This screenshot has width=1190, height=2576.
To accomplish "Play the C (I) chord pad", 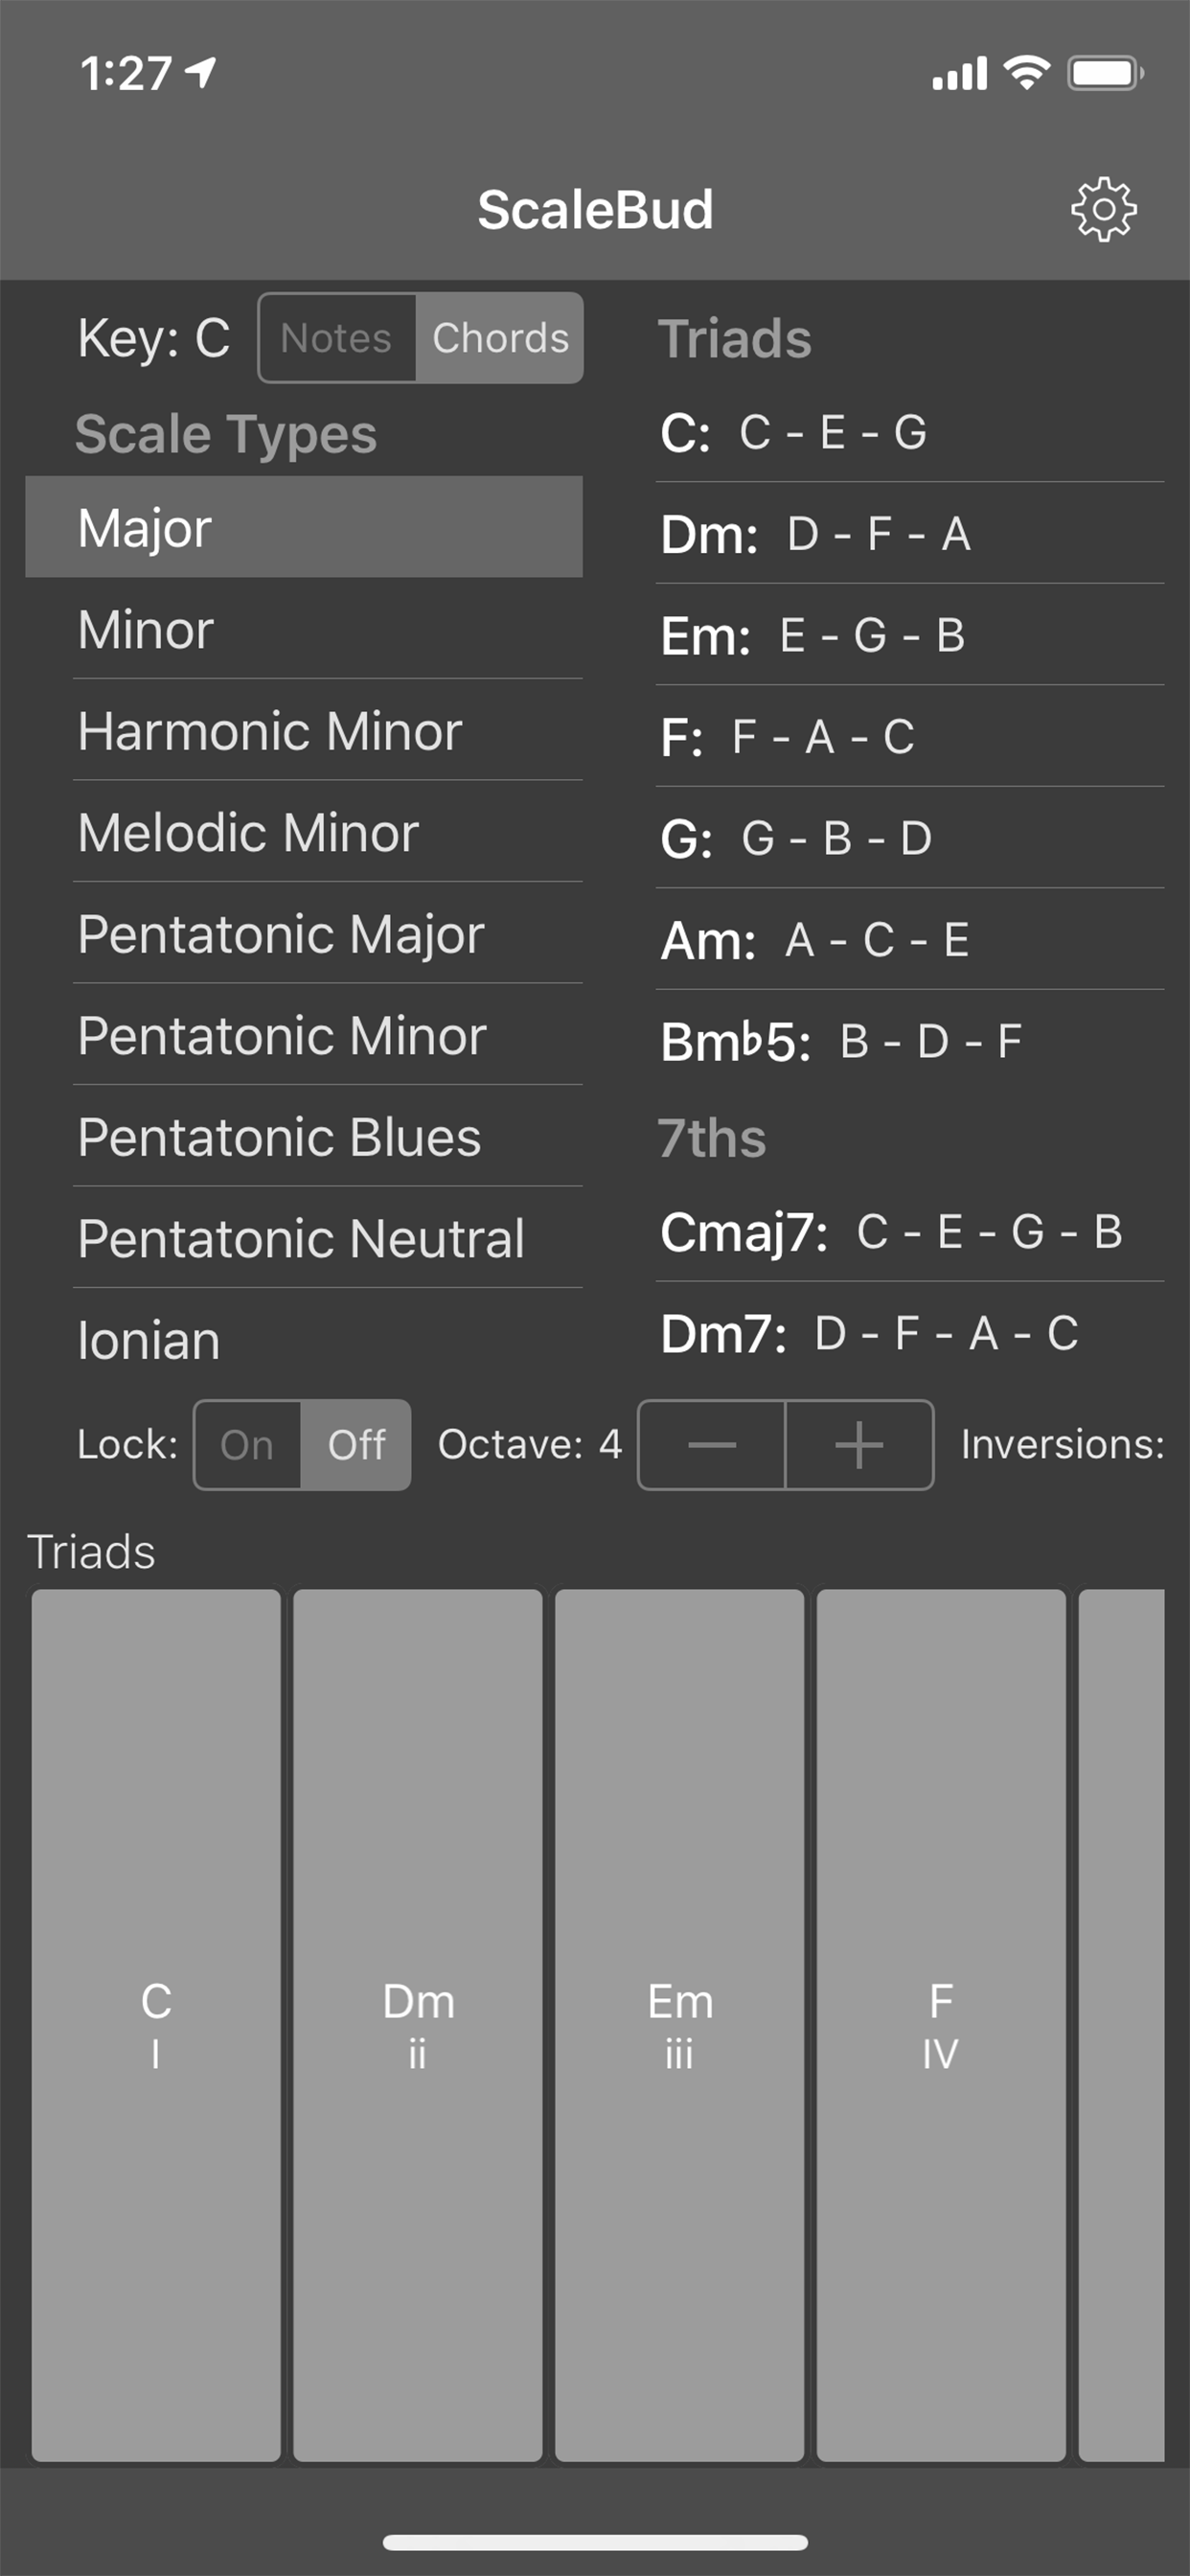I will 156,2024.
